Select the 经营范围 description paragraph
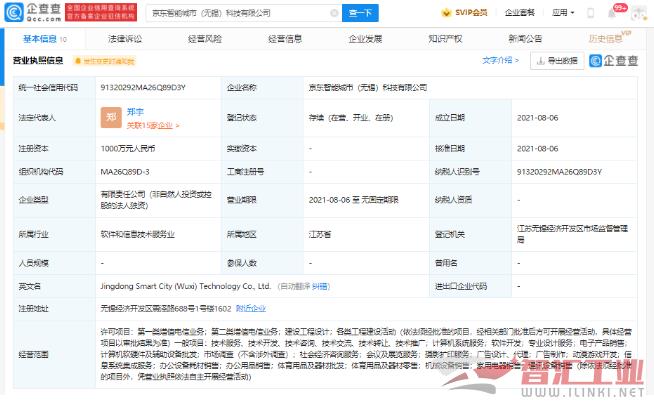Screen dimensions: 654x407 coord(366,354)
